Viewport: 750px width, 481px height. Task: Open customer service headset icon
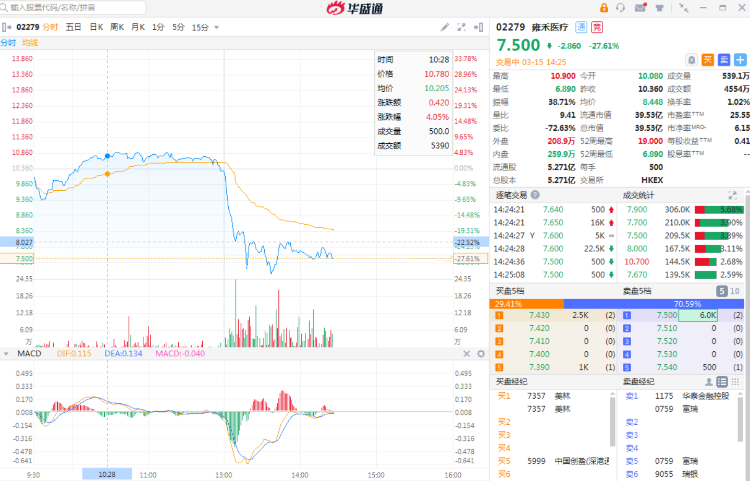coord(621,8)
